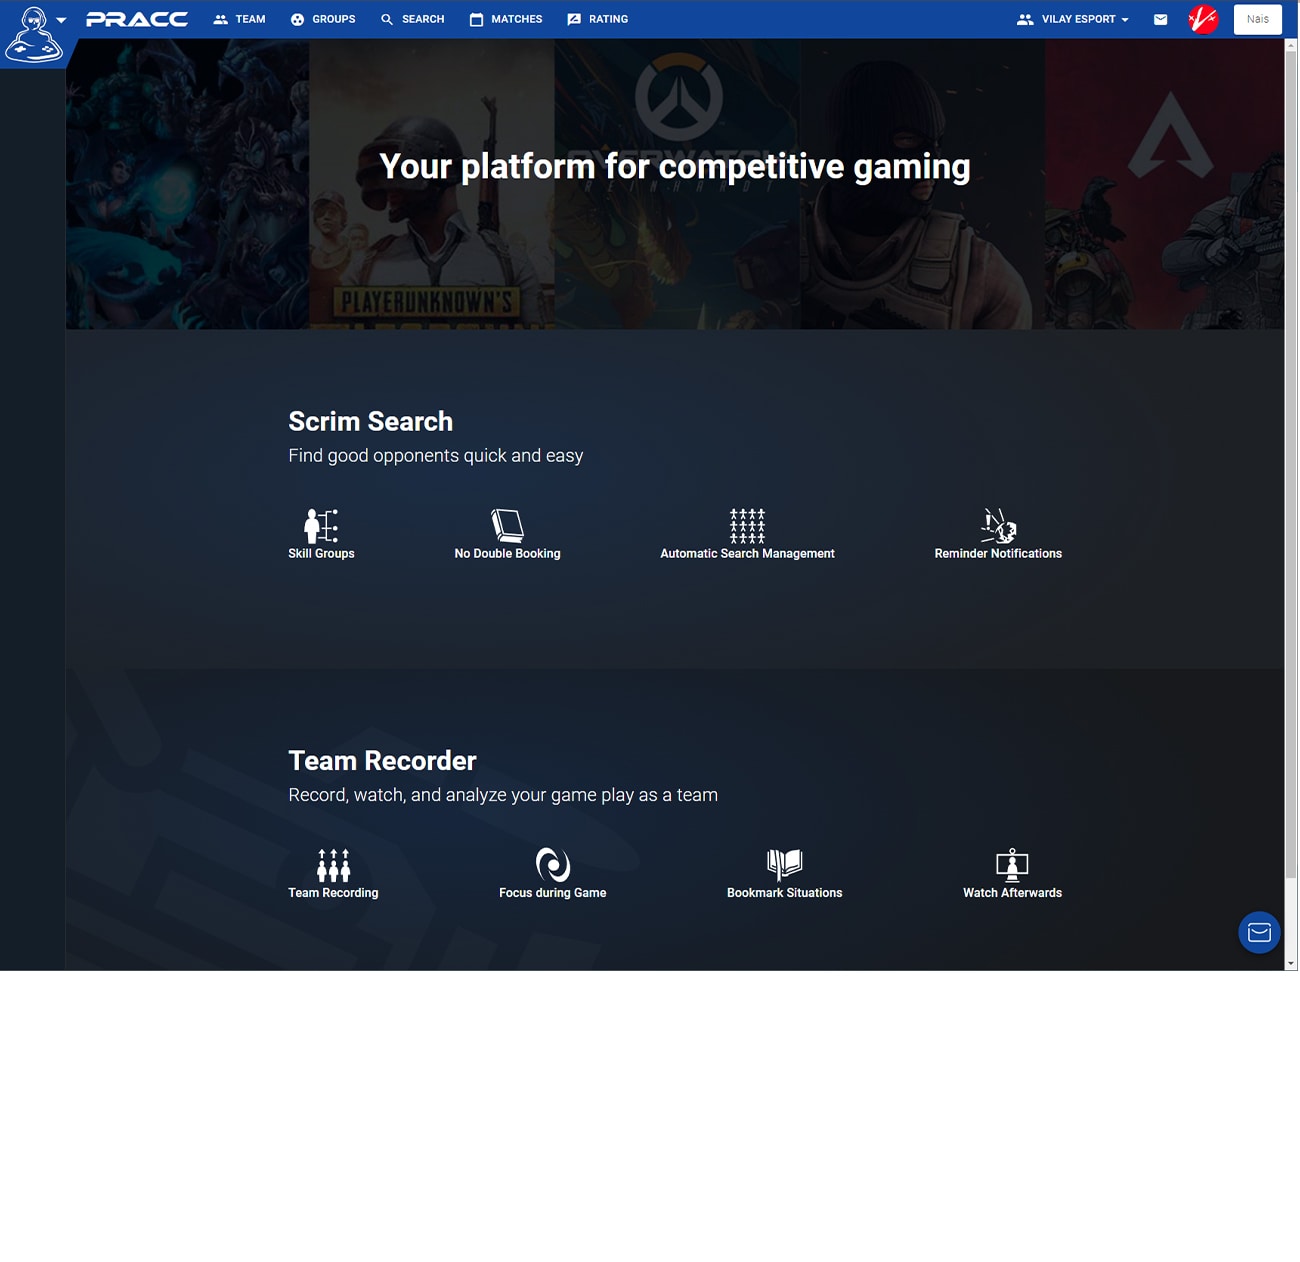Click the Watch Afterwards icon

pyautogui.click(x=1012, y=865)
